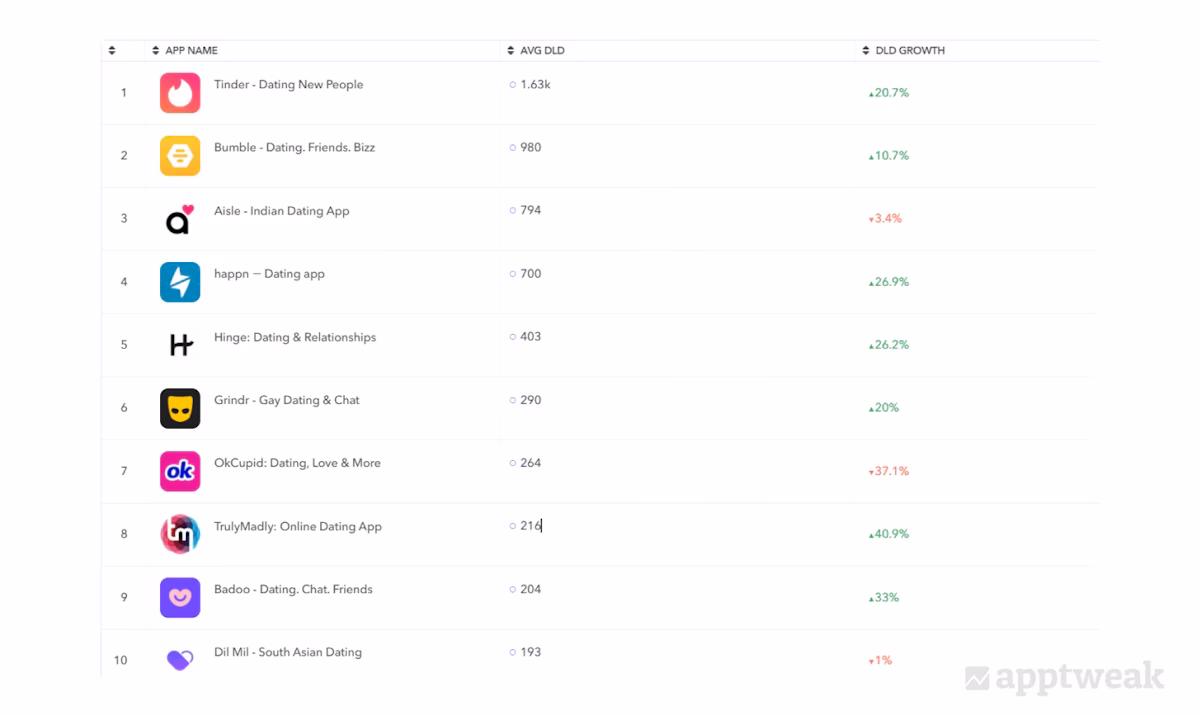Select the Grindr mask icon
The width and height of the screenshot is (1200, 716).
click(x=180, y=408)
